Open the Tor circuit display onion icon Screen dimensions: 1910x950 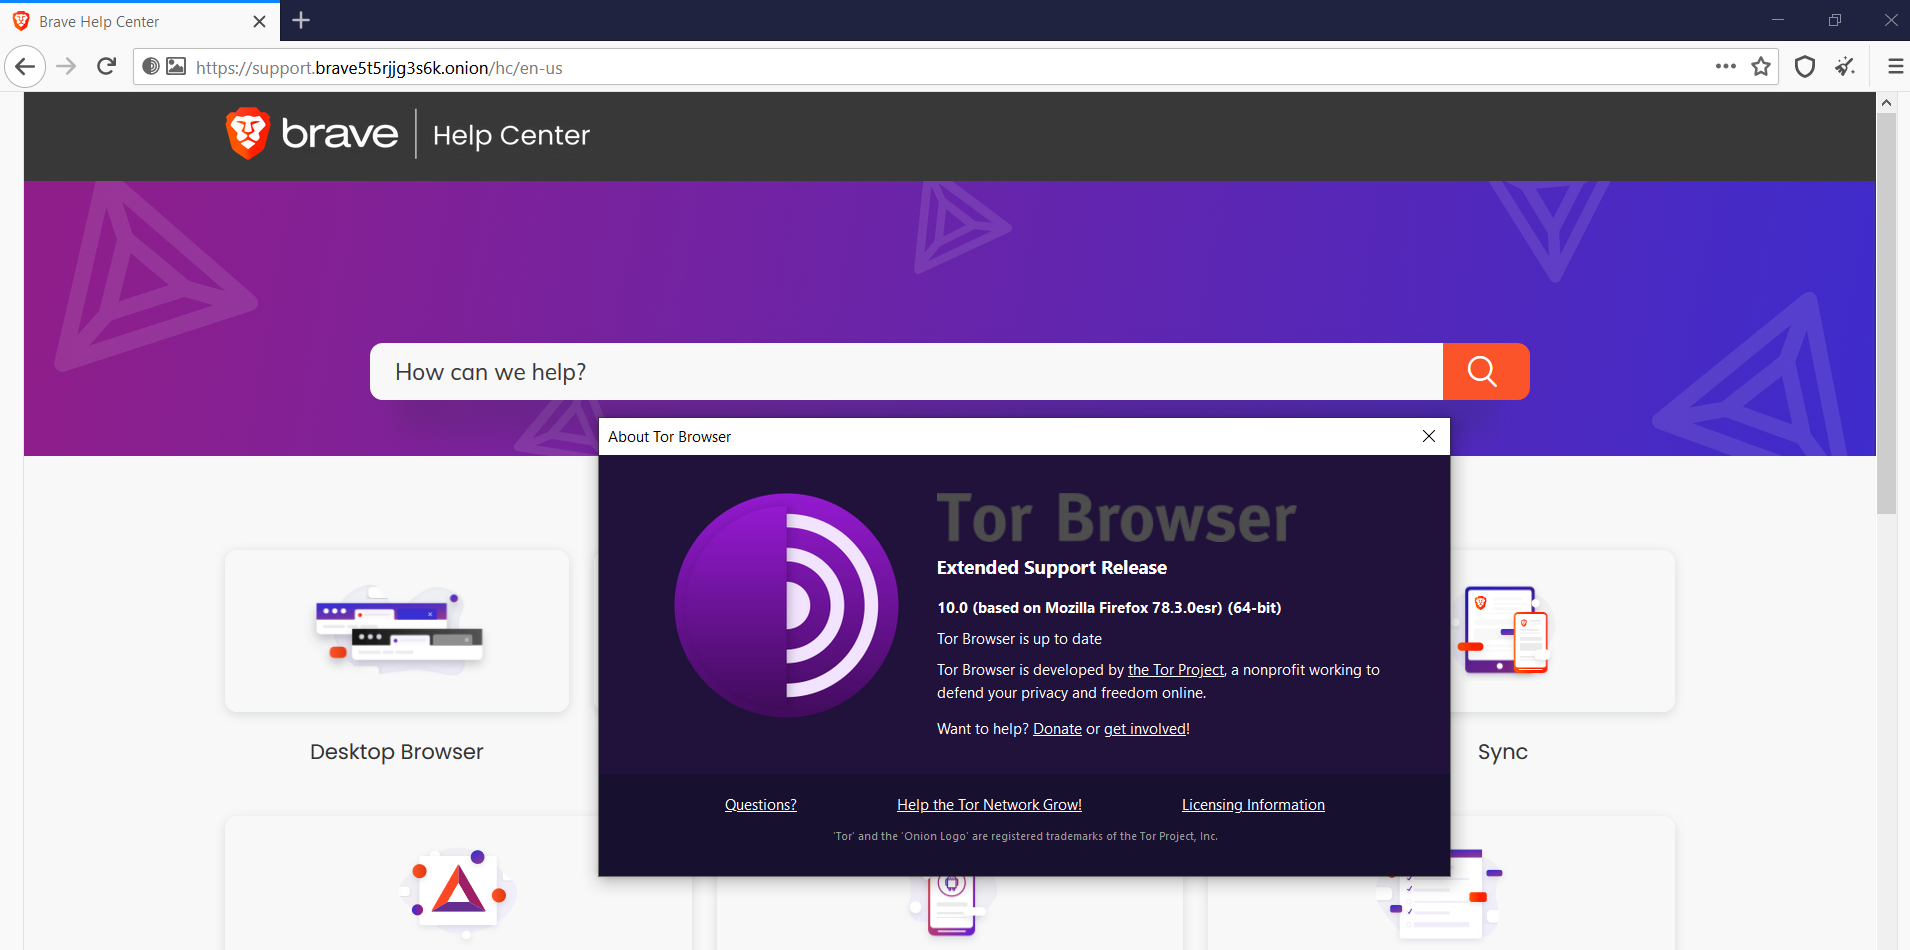150,67
